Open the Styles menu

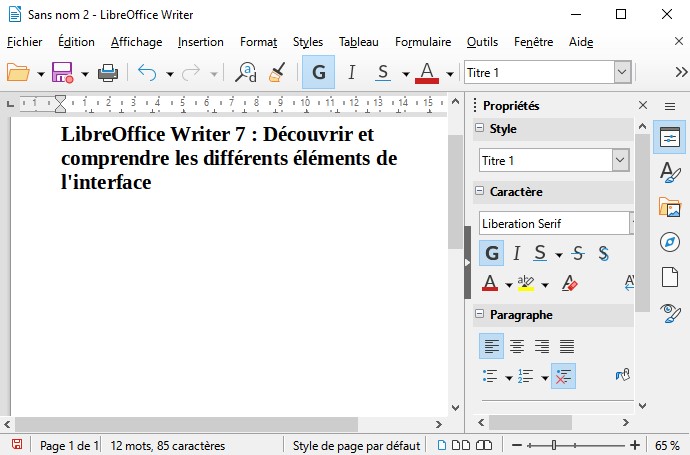[x=308, y=42]
